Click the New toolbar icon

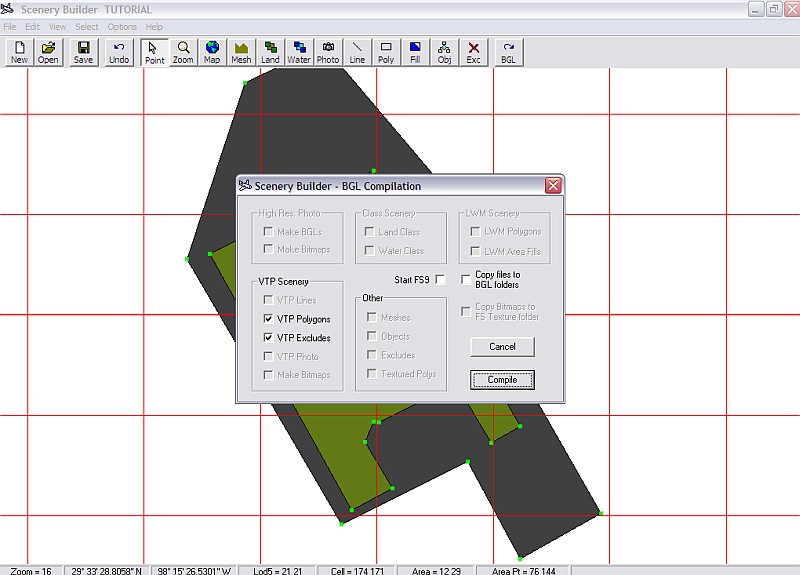coord(19,52)
